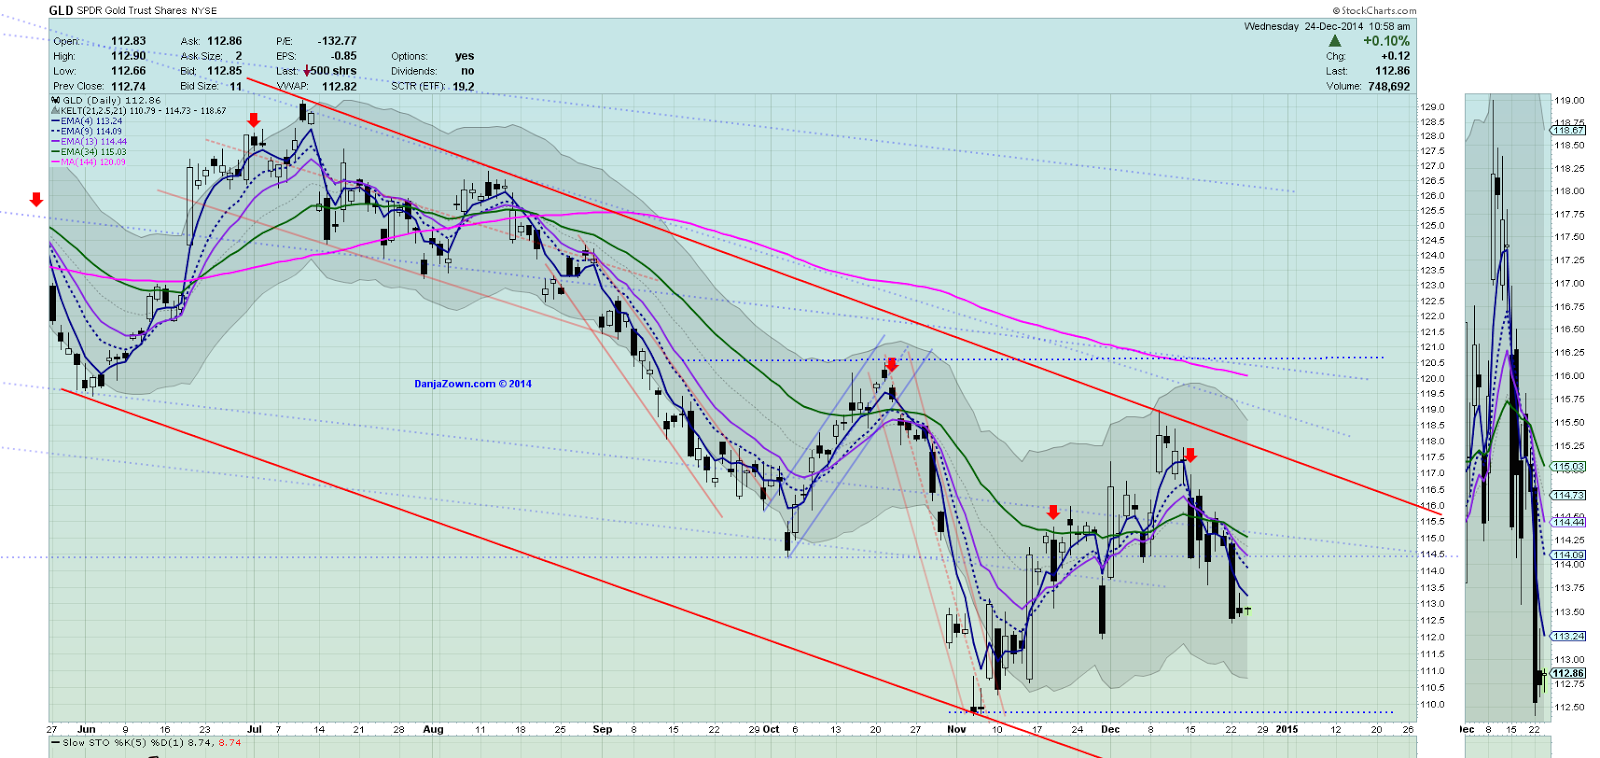Viewport: 1600px width, 758px height.
Task: Click the Nov label on the date axis
Action: pyautogui.click(x=957, y=729)
